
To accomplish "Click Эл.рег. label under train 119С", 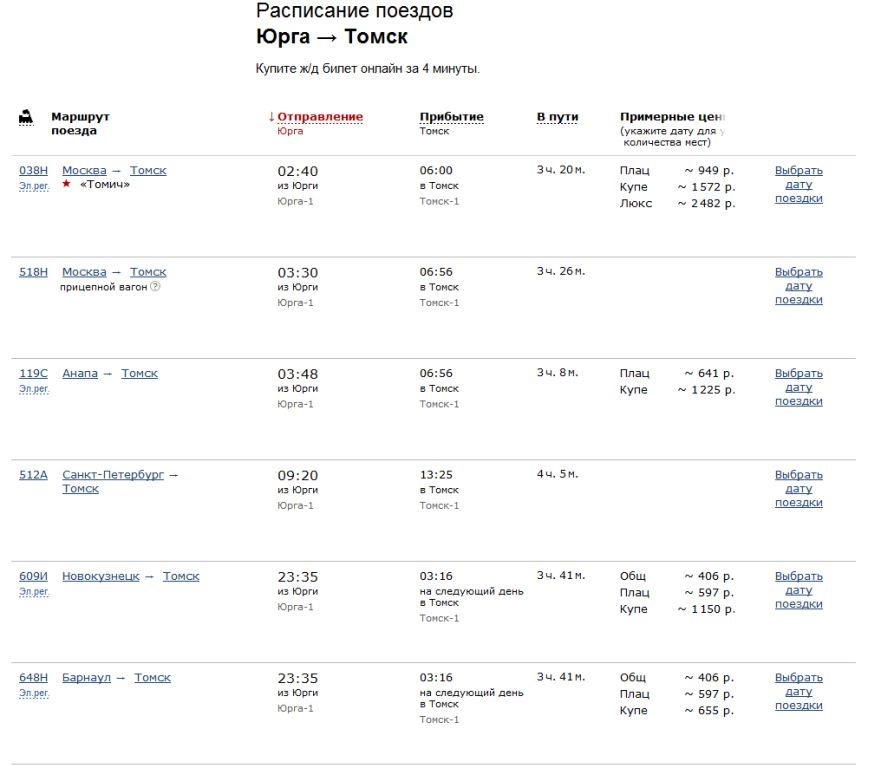I will [x=33, y=389].
